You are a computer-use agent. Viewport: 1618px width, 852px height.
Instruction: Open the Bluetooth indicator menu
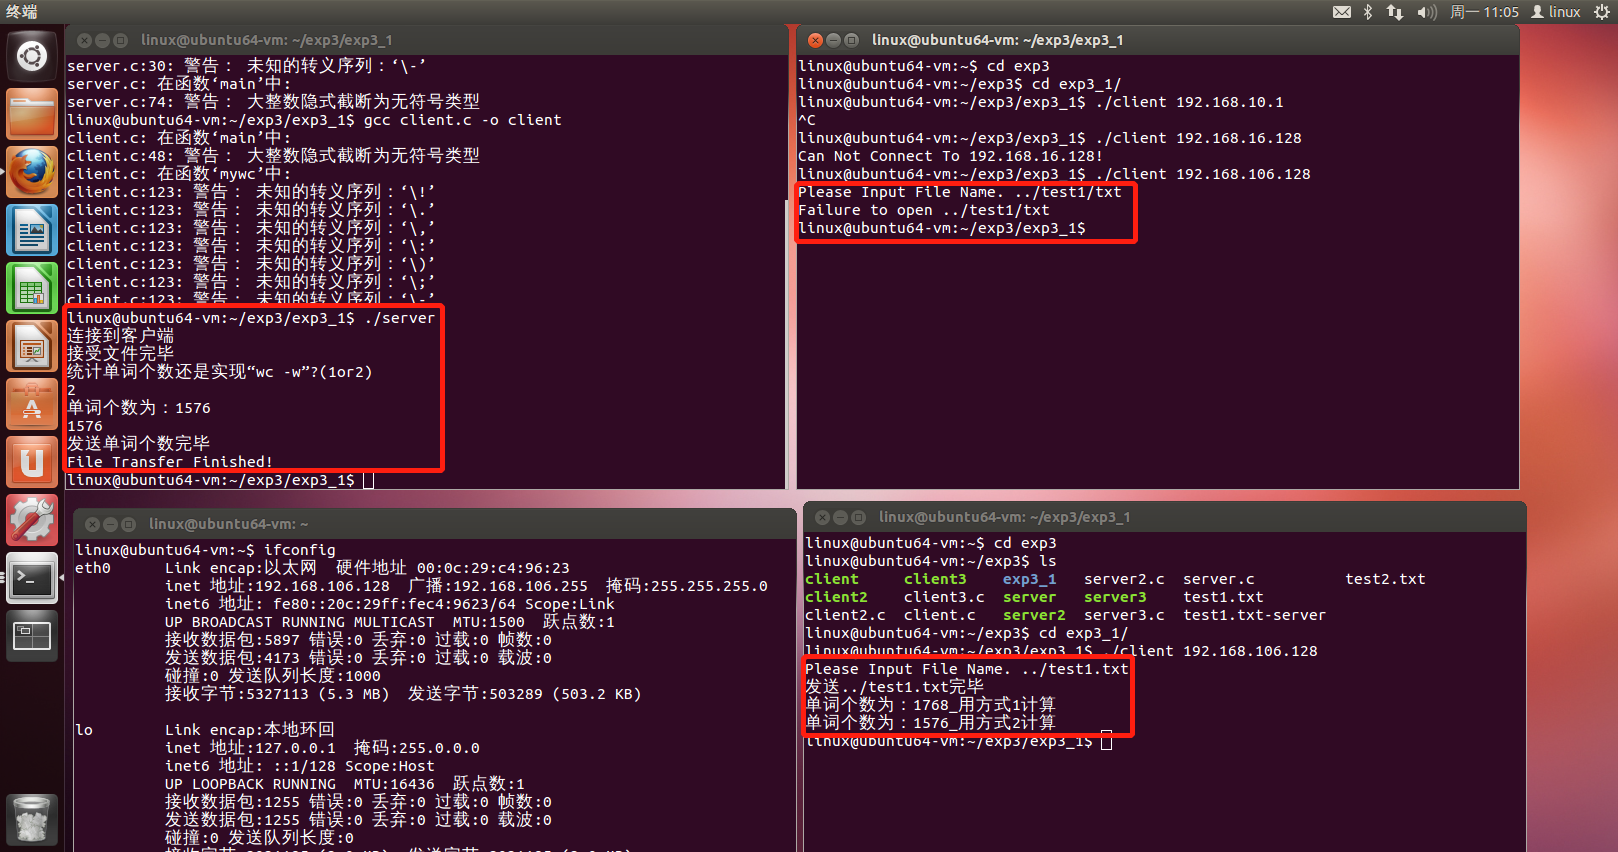1368,12
